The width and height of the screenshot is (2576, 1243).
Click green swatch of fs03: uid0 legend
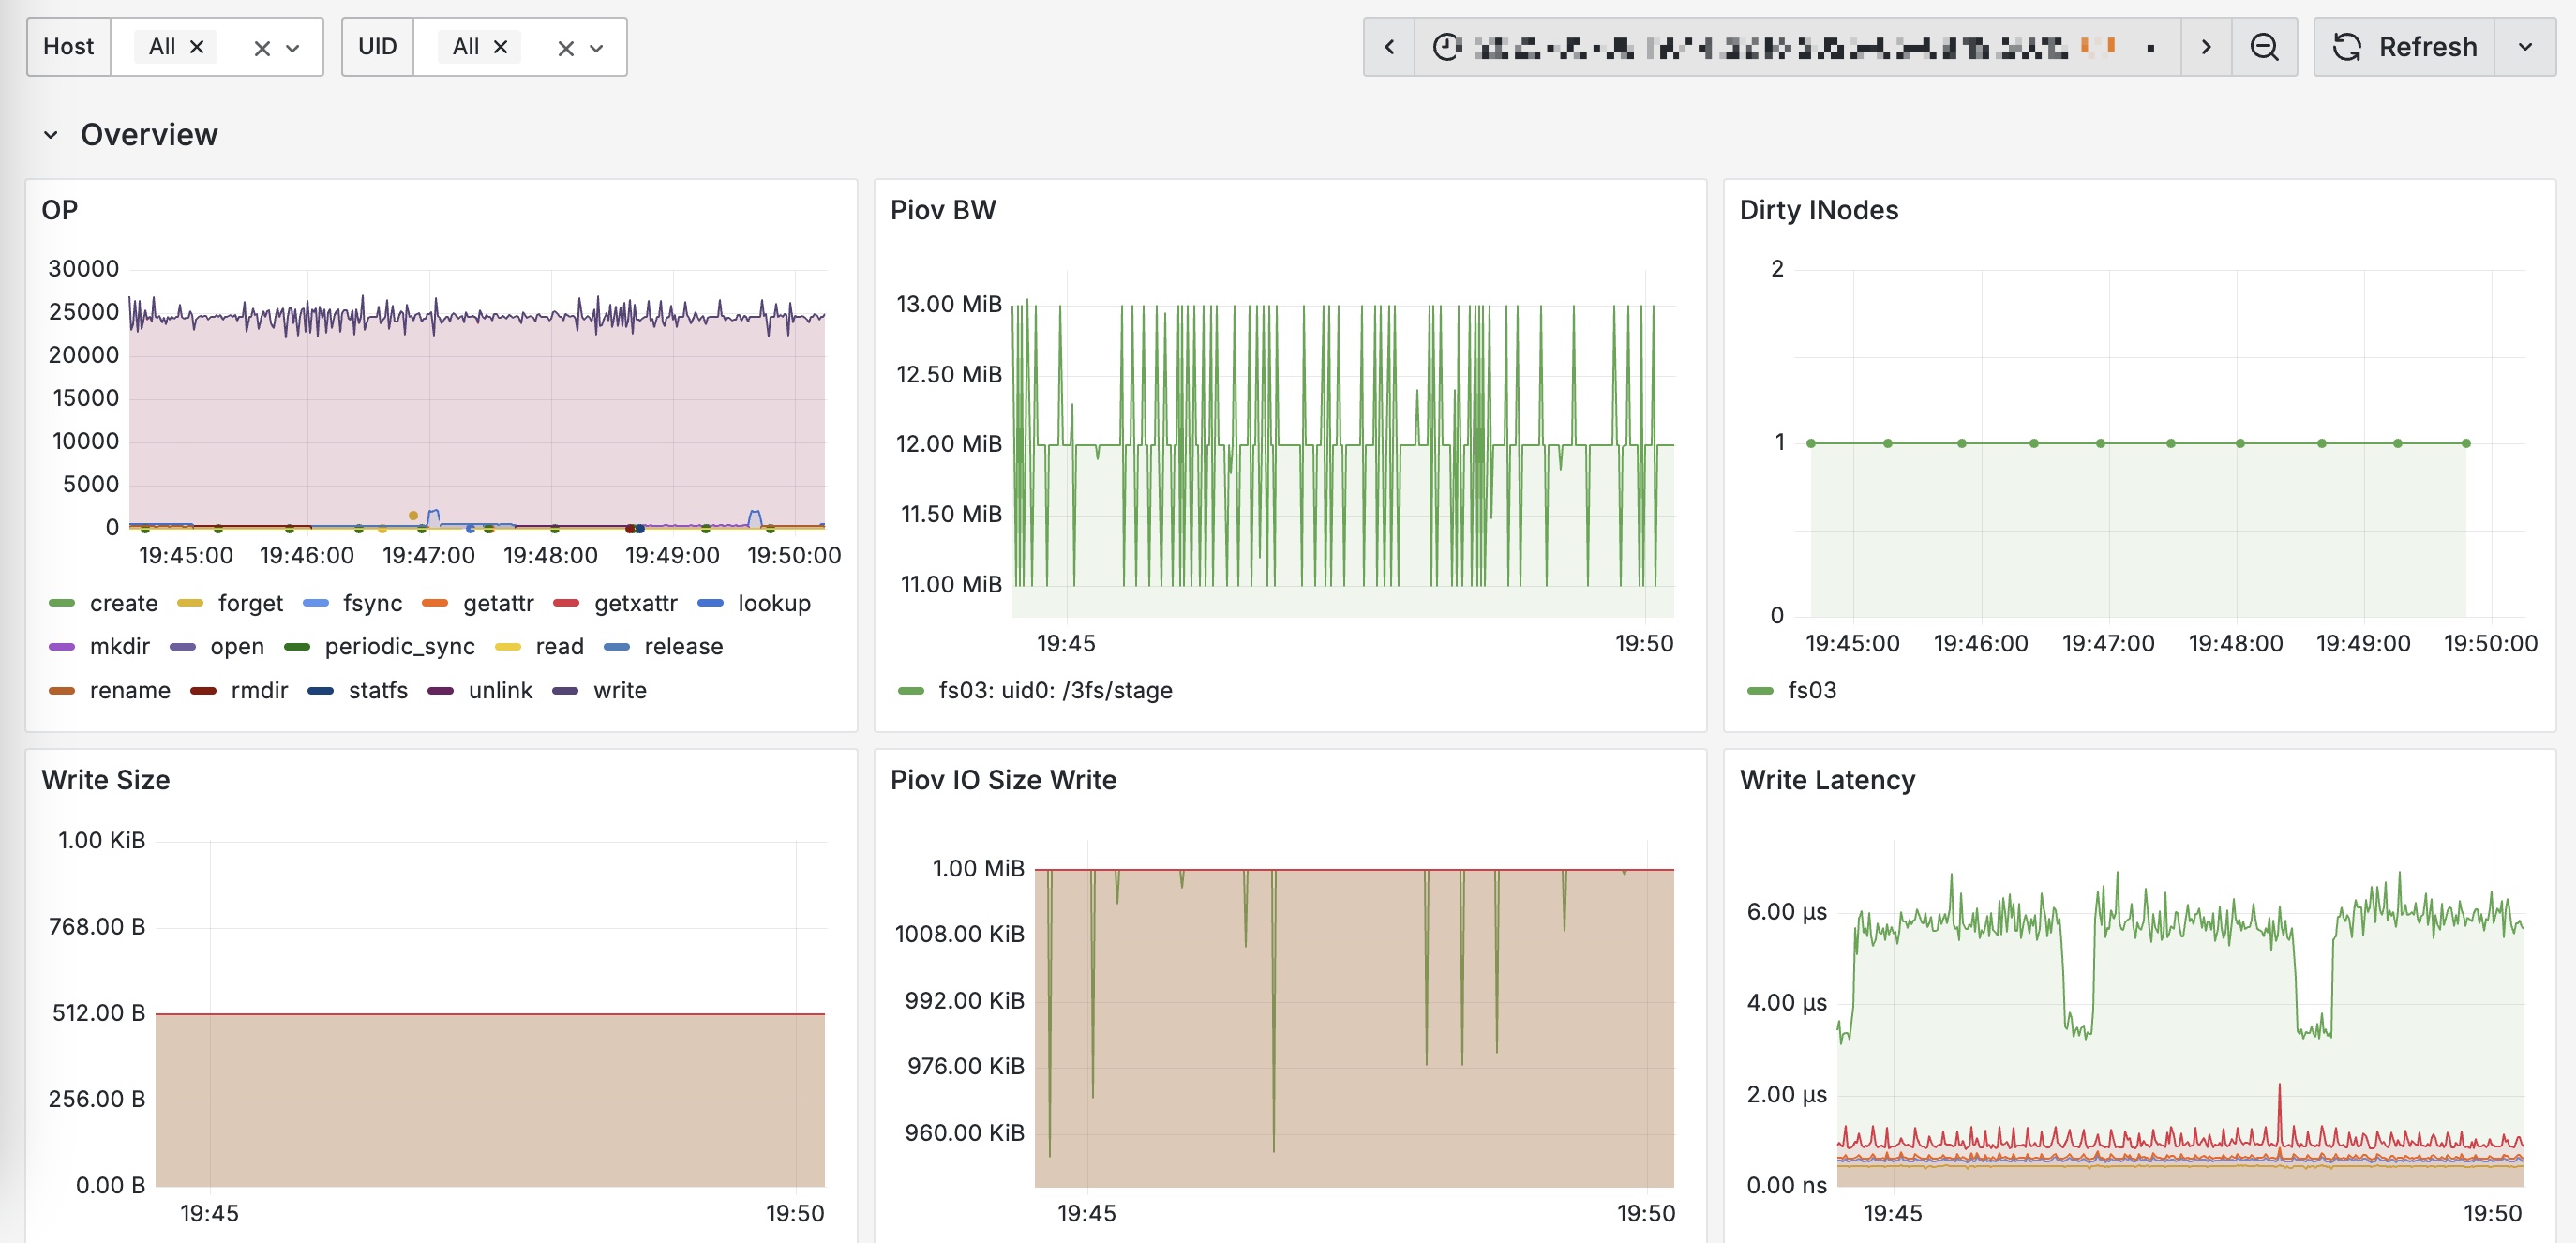click(911, 691)
